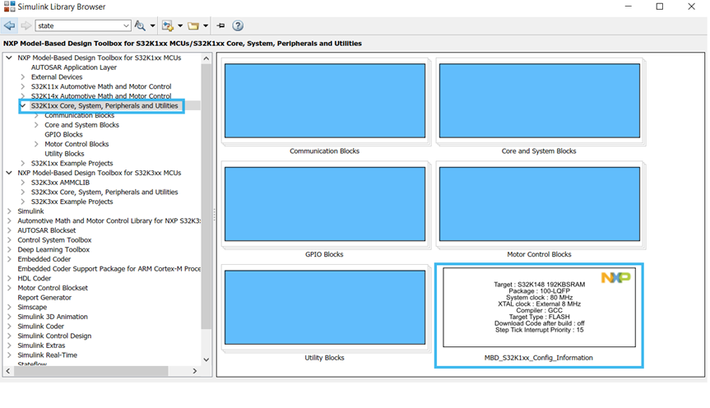Open the folder icon's dropdown arrow
Viewport: 710px width, 408px height.
coord(206,26)
